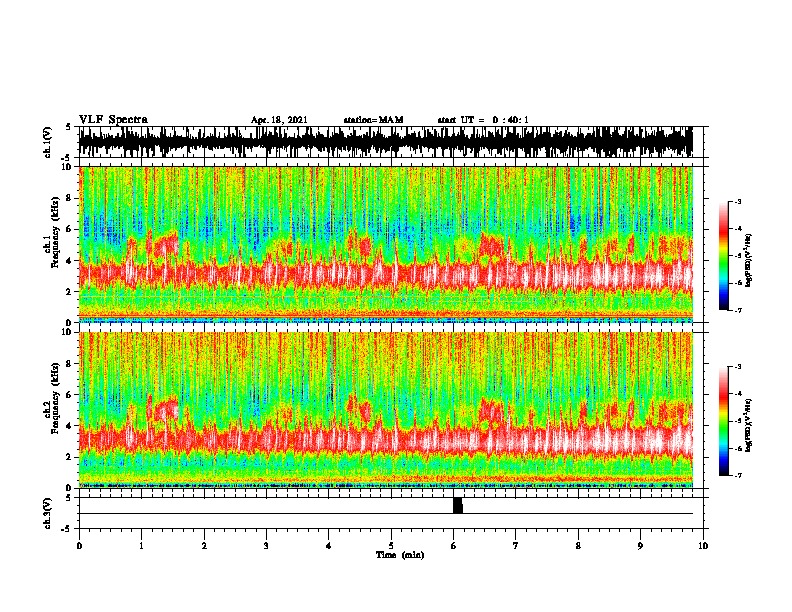Click the log(PSD) label beside ch.1 color bar
This screenshot has width=792, height=612.
[749, 261]
